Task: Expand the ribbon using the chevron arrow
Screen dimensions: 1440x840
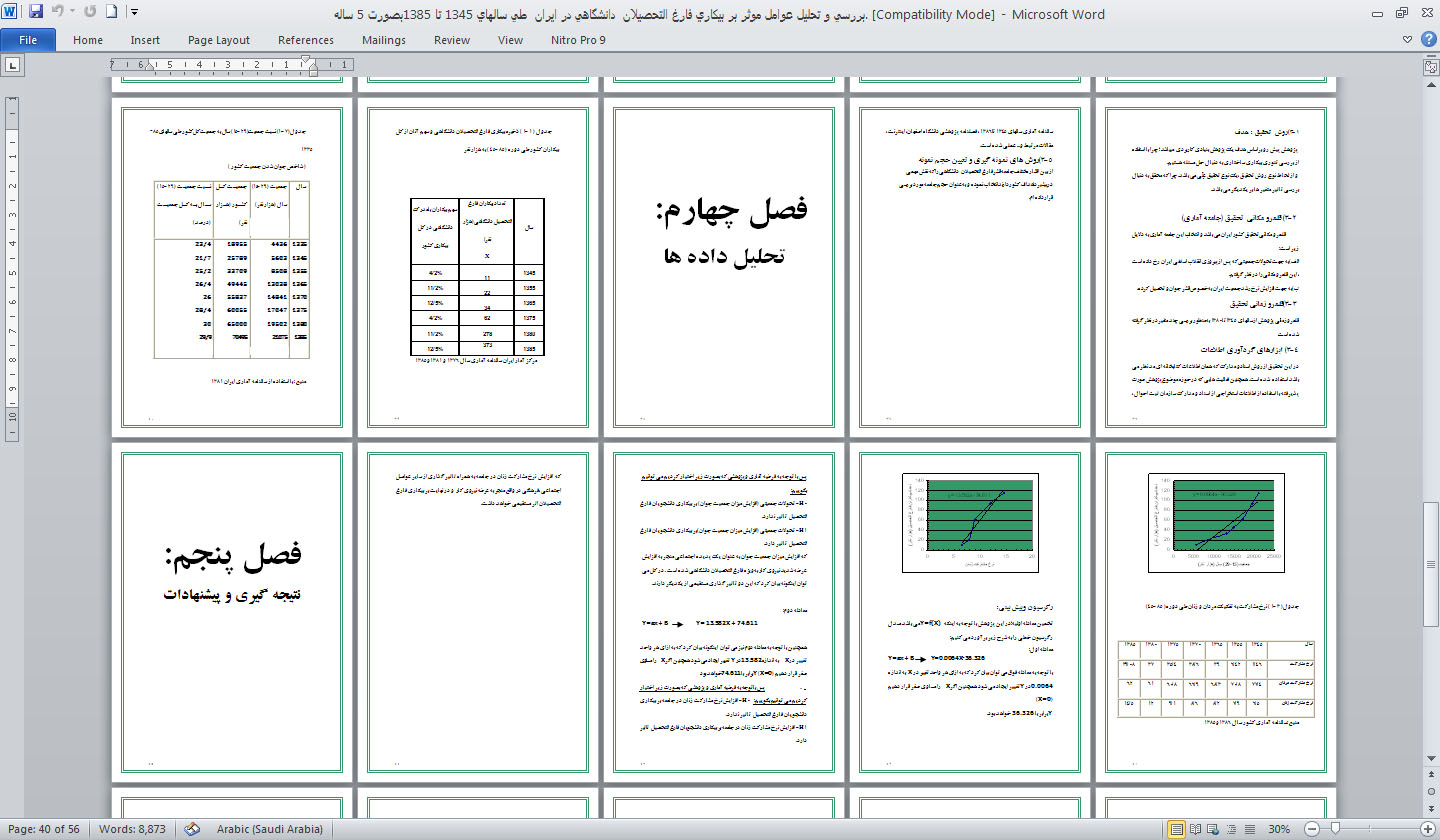Action: 1408,40
